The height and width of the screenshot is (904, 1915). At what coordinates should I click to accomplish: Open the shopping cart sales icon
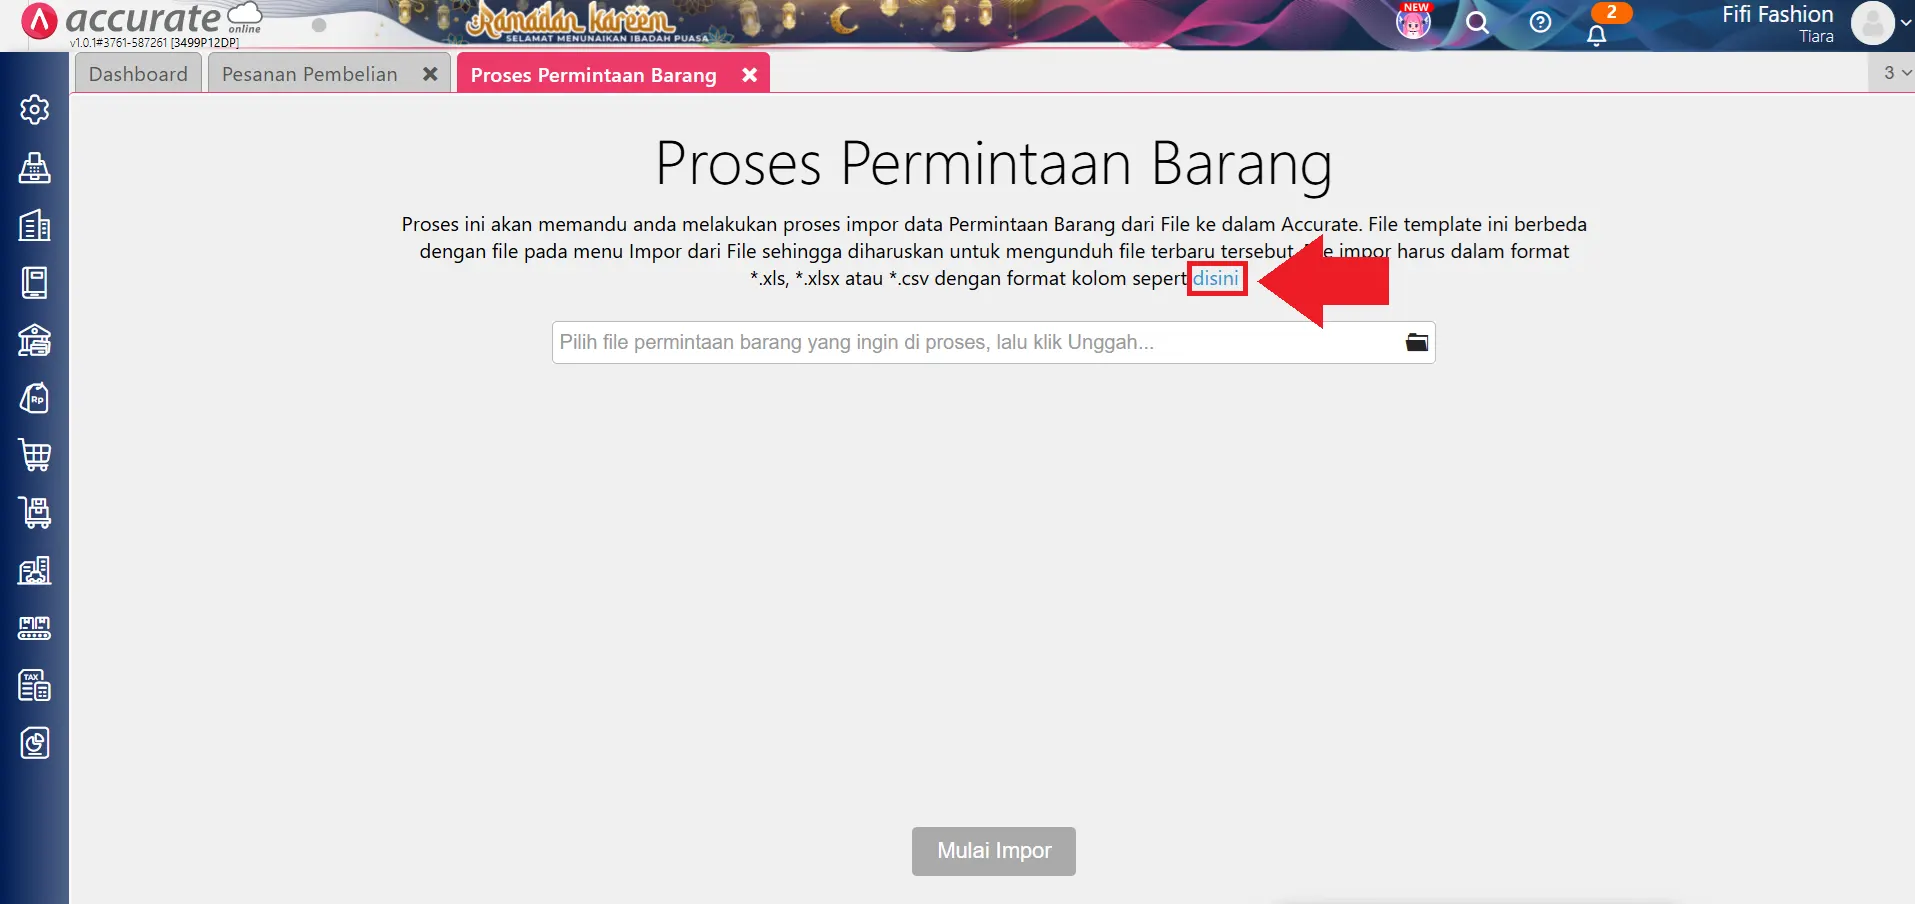(34, 456)
